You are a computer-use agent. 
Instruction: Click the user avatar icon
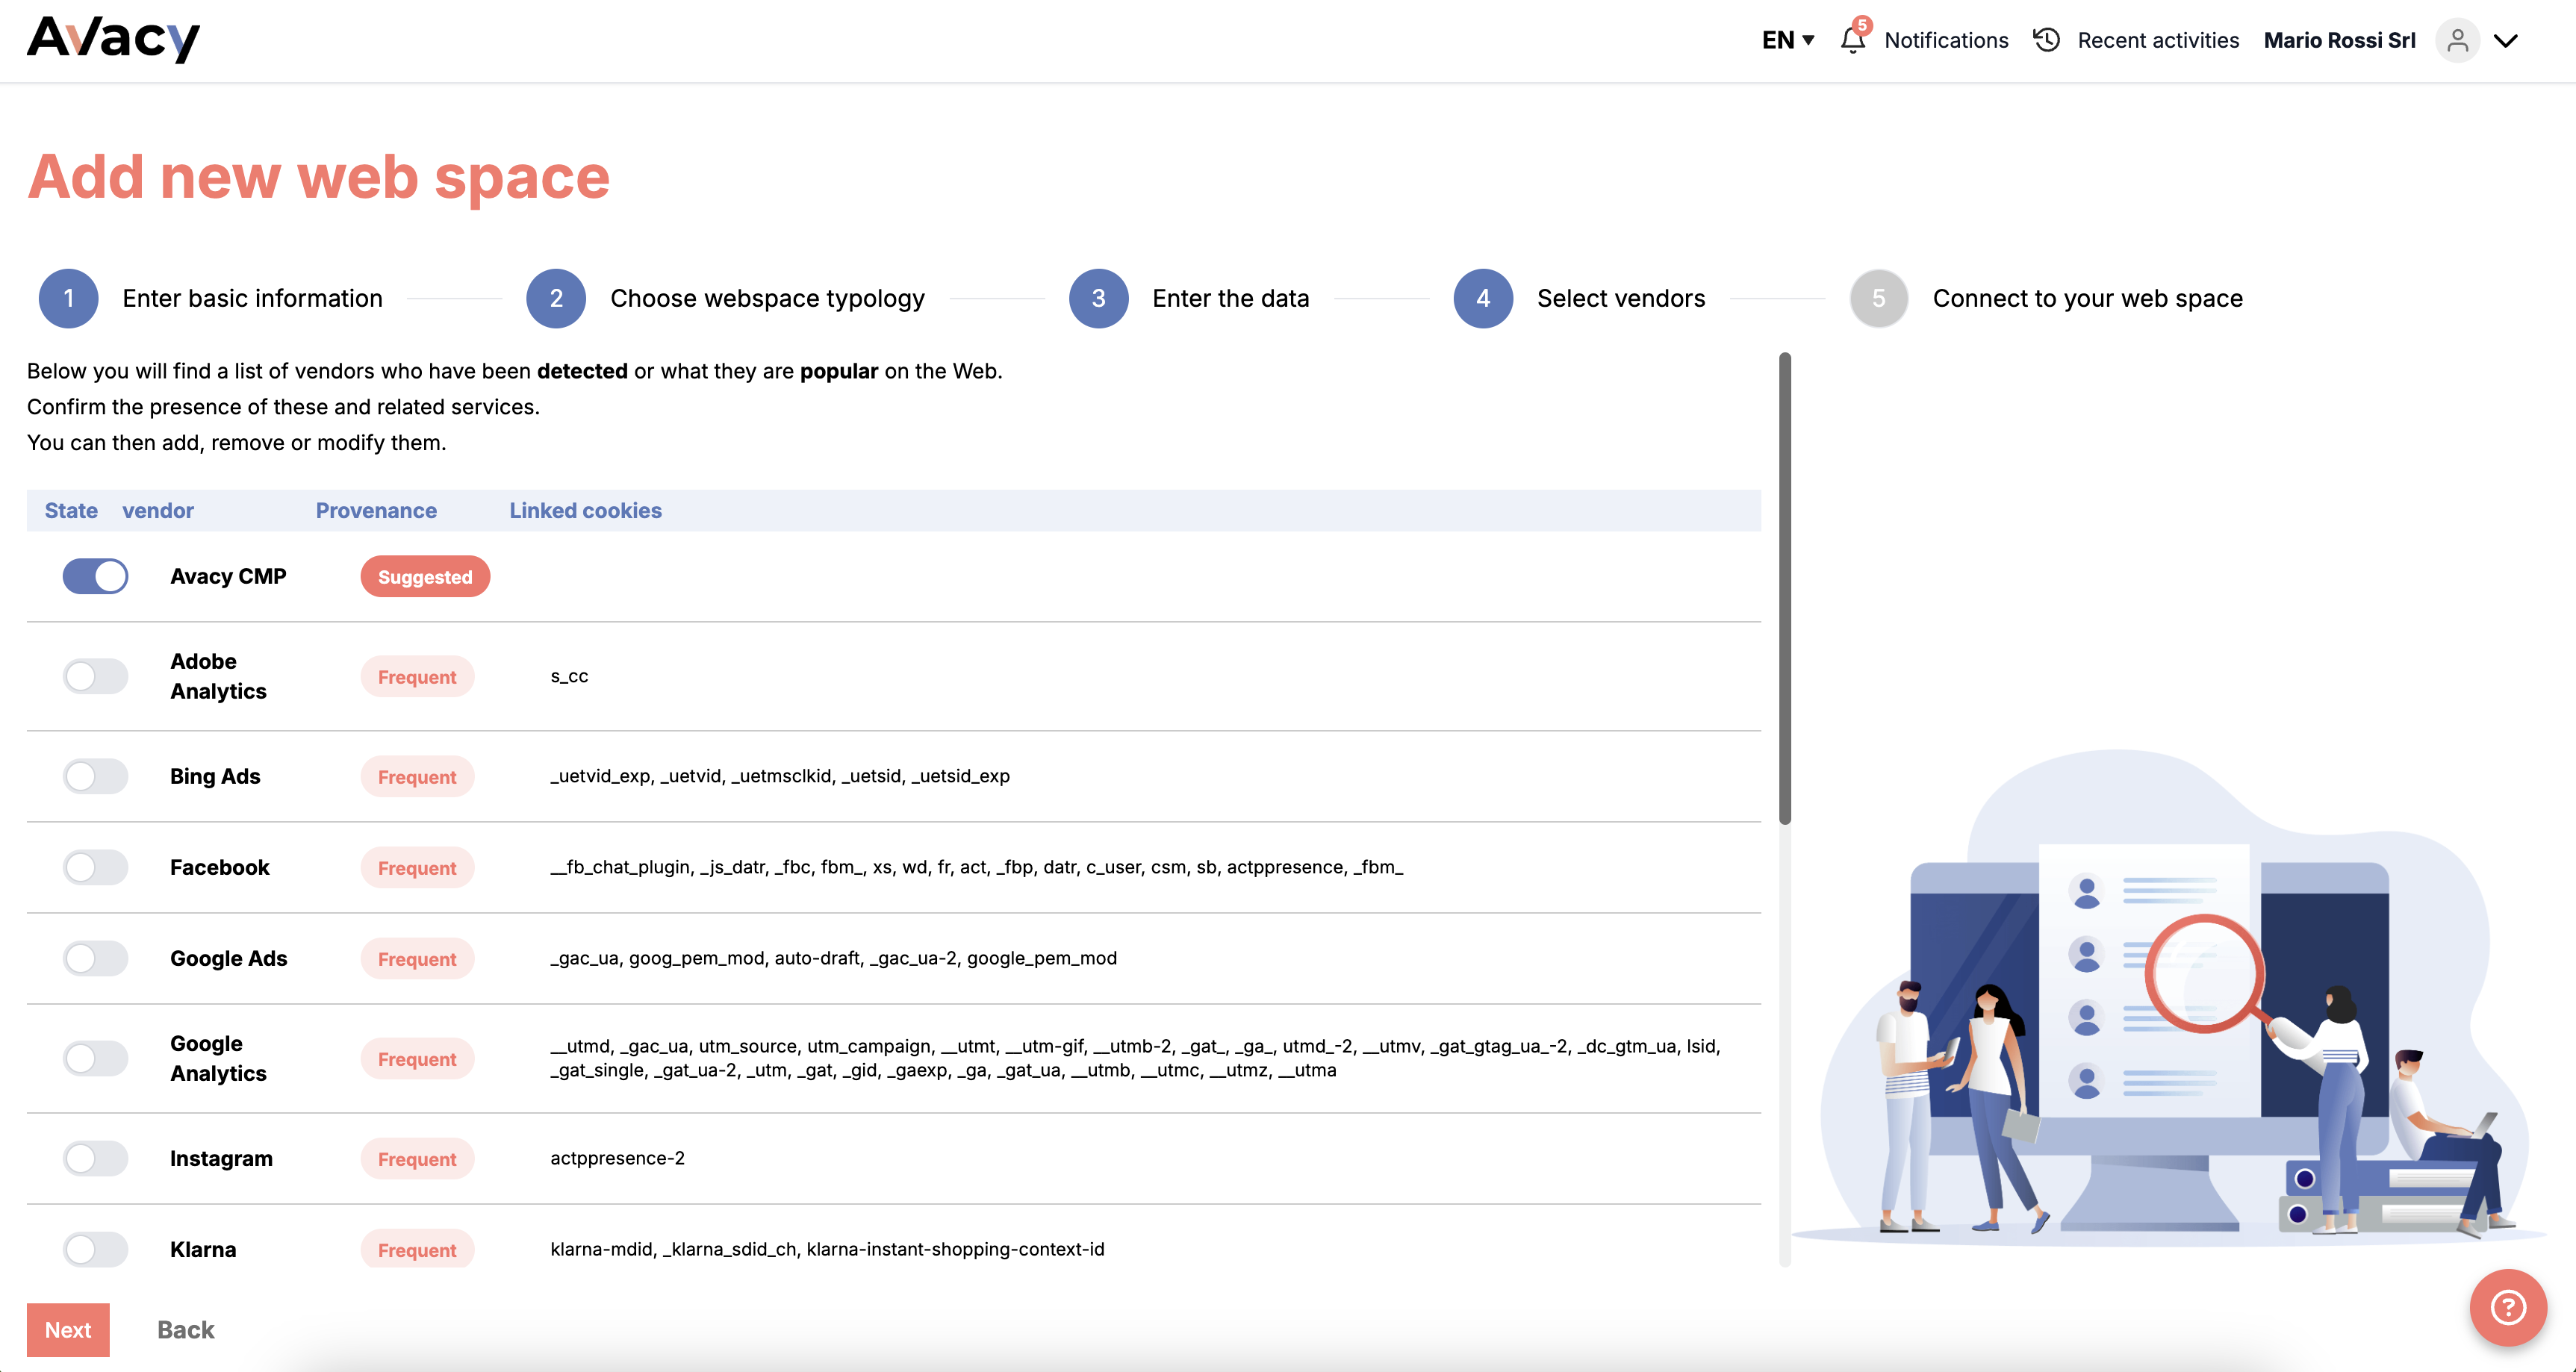click(x=2457, y=40)
